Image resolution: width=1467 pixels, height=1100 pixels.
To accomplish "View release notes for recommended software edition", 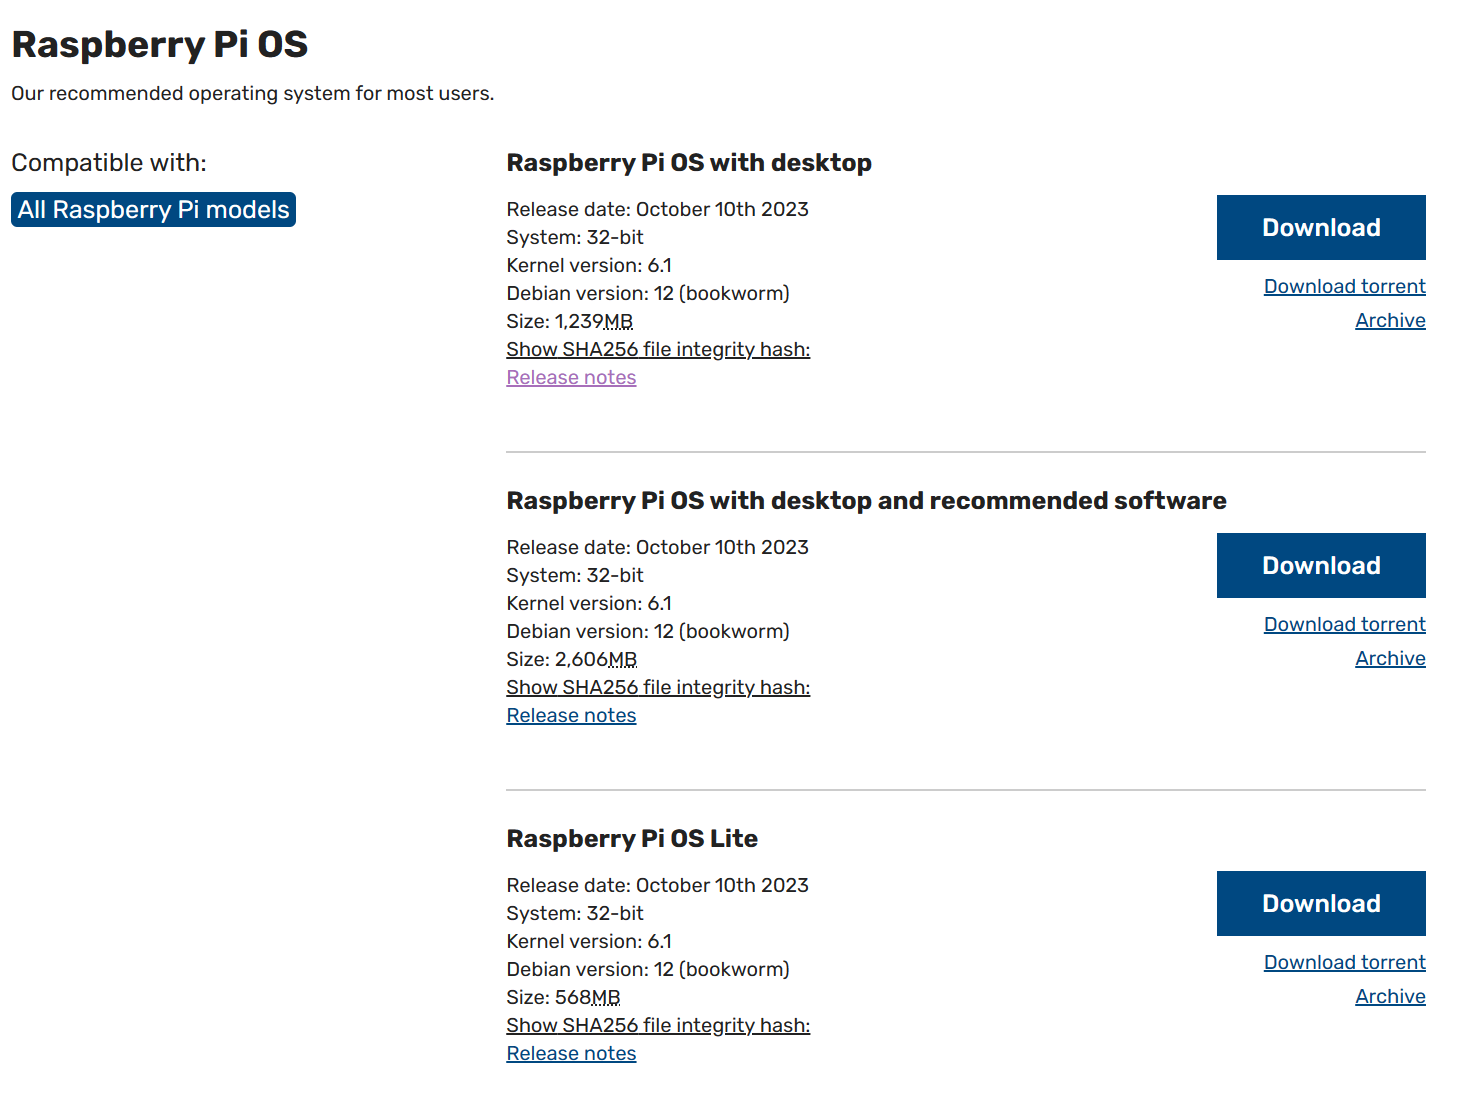I will pyautogui.click(x=570, y=715).
